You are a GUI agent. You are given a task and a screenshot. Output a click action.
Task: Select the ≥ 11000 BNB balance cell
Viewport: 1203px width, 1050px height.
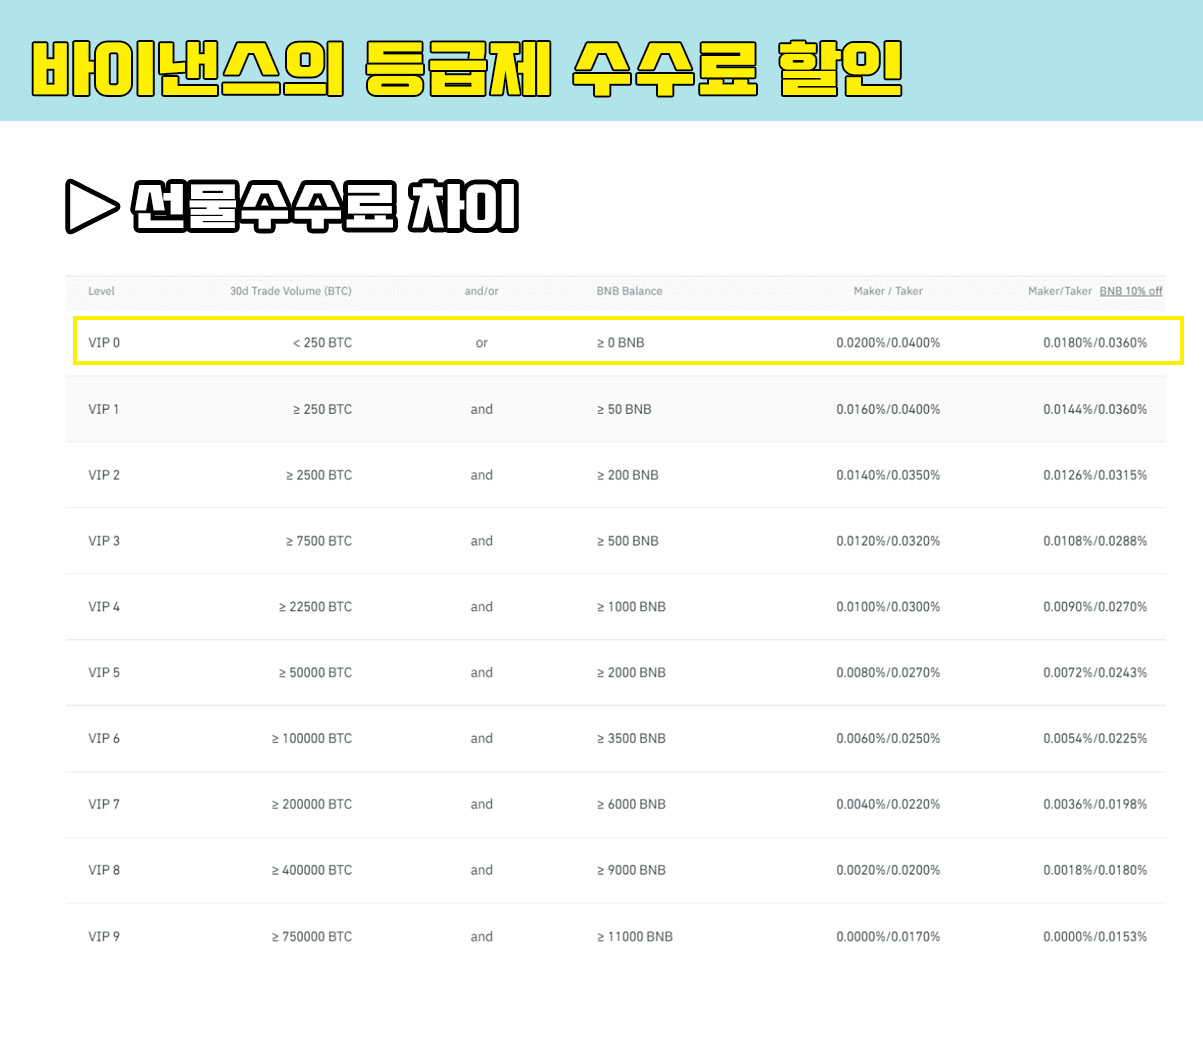pos(635,937)
